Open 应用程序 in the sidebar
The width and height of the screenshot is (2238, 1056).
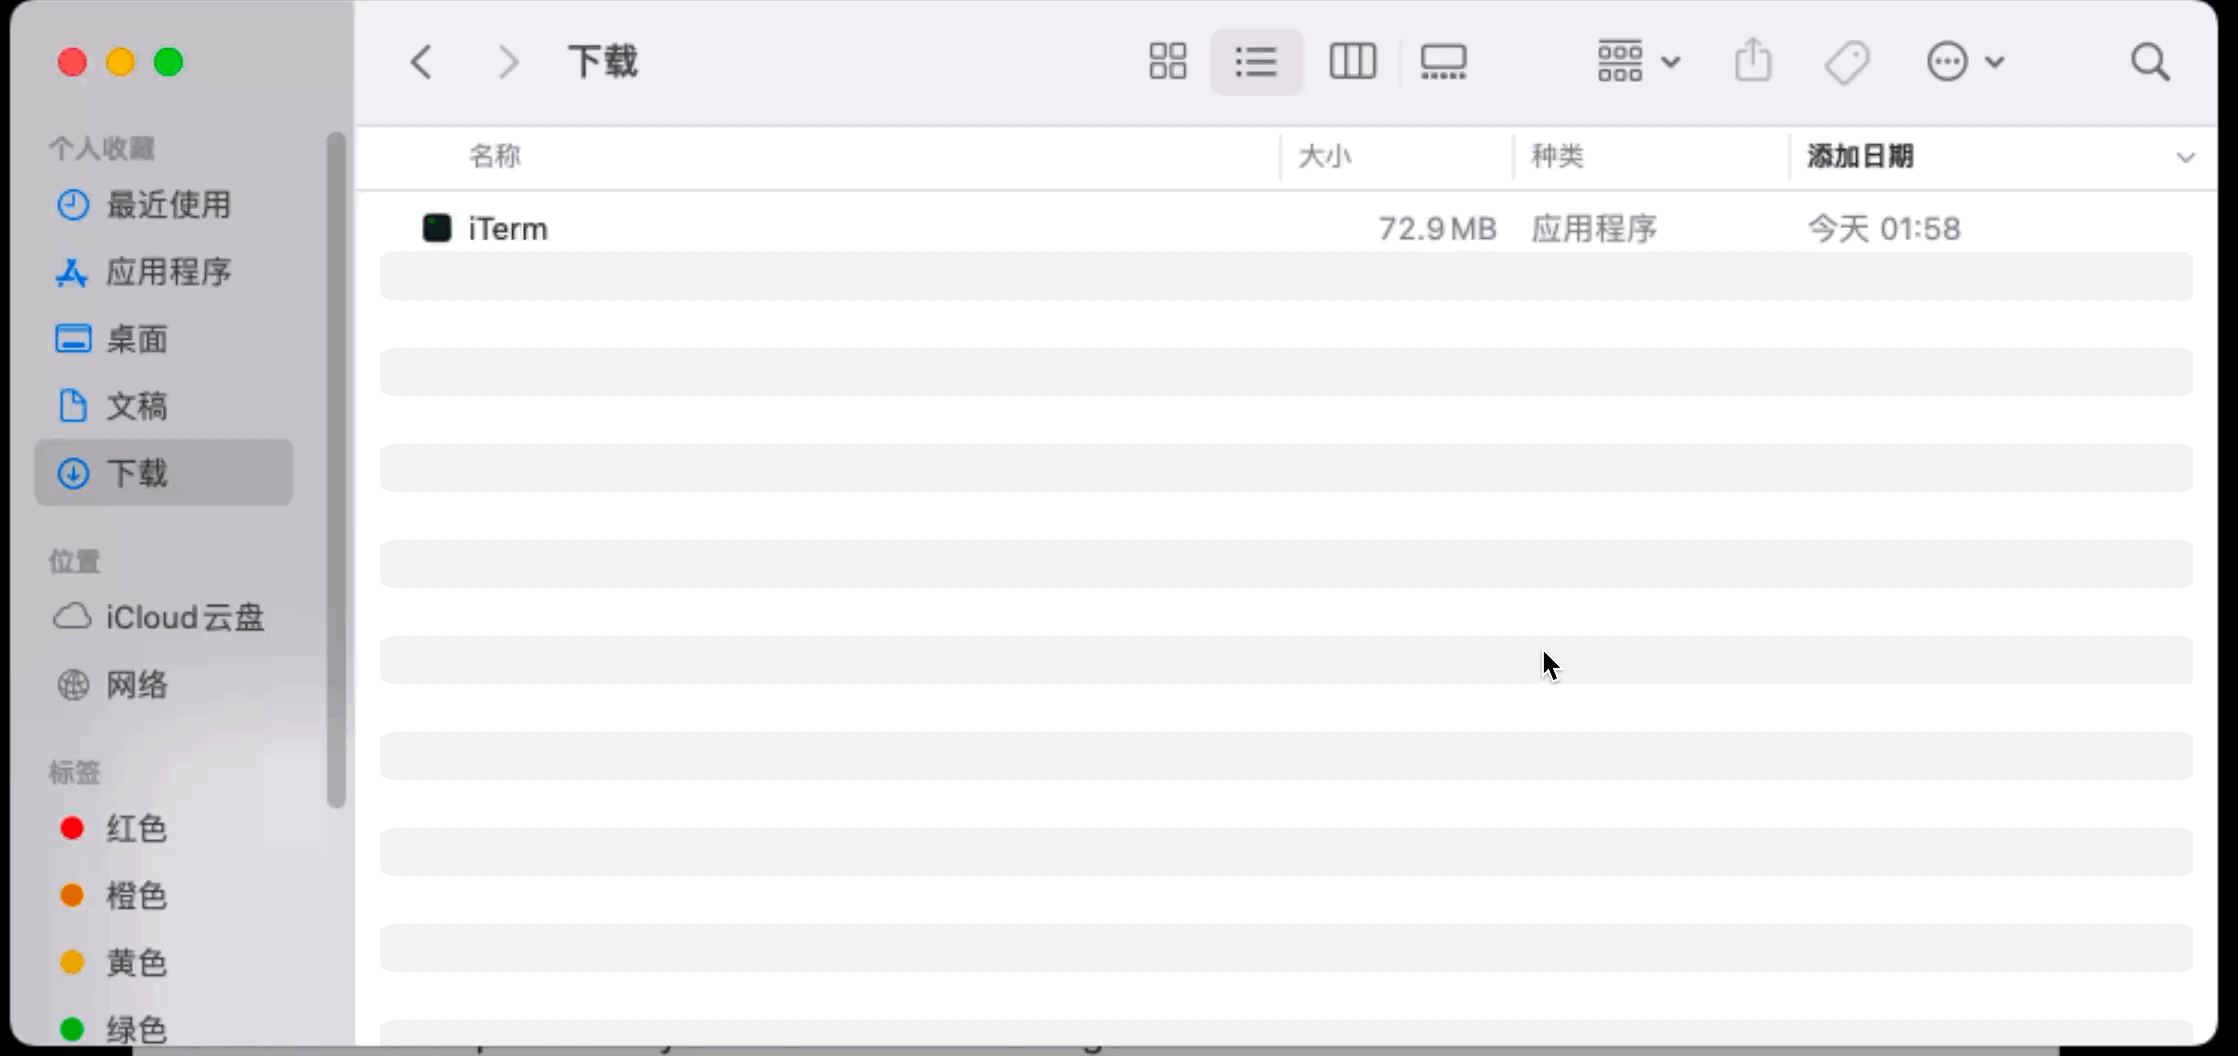click(168, 271)
